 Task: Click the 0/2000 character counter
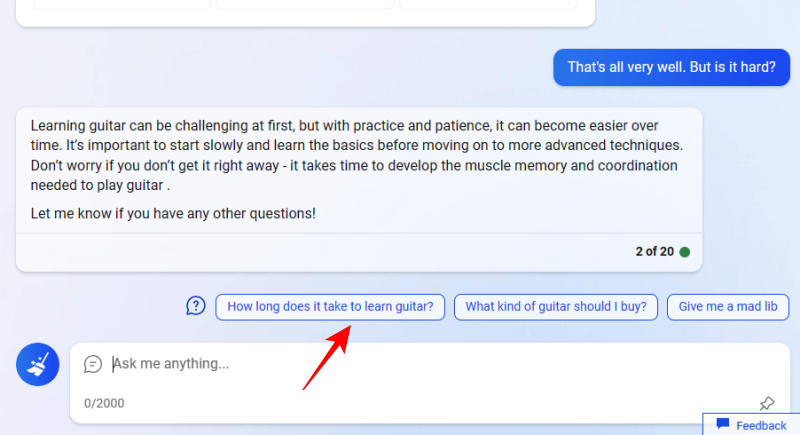click(104, 403)
